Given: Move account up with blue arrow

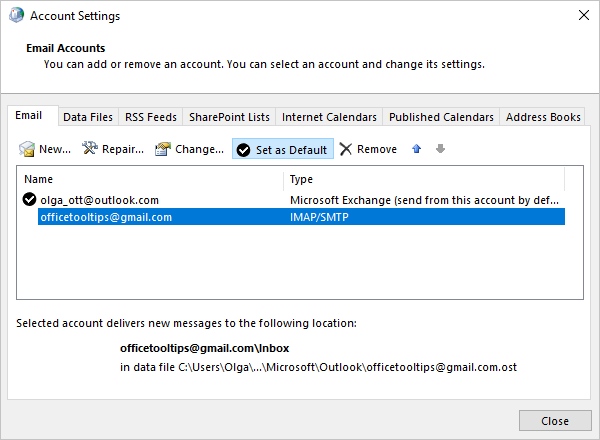Looking at the screenshot, I should (417, 148).
